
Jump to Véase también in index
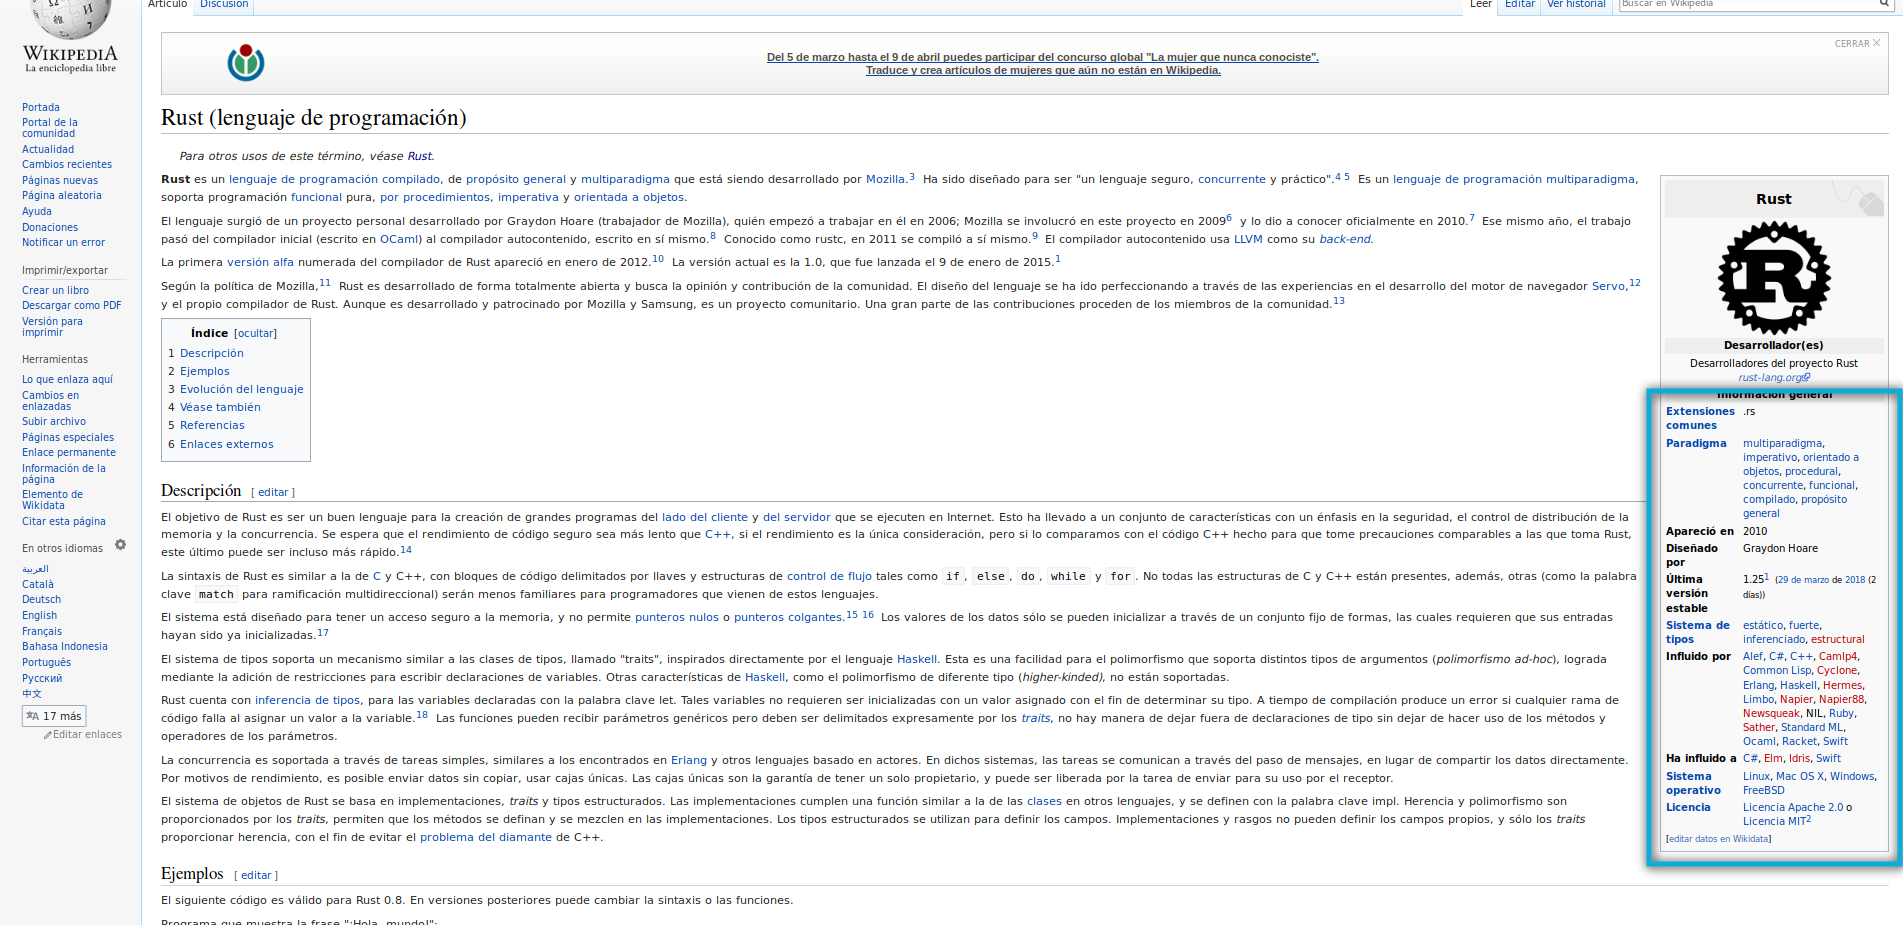220,408
